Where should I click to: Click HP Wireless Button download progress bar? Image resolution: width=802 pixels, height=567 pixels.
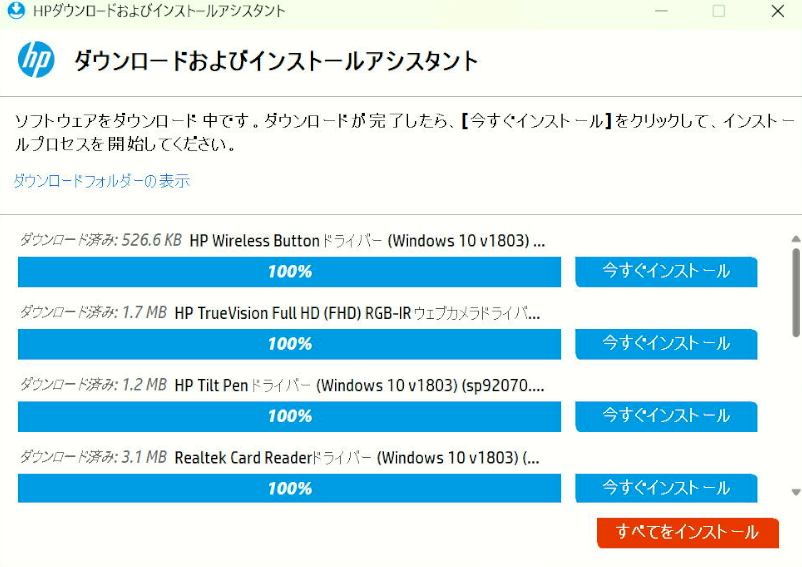[x=289, y=271]
